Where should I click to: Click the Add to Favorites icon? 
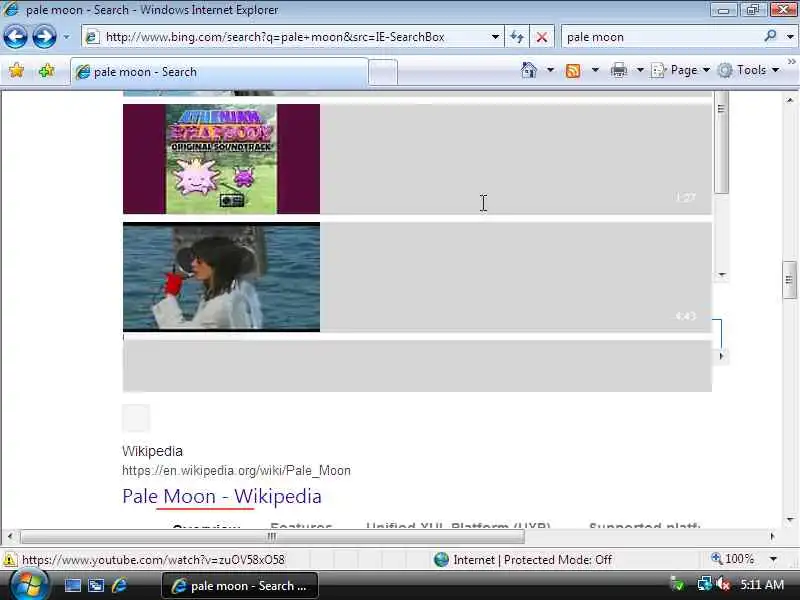46,70
